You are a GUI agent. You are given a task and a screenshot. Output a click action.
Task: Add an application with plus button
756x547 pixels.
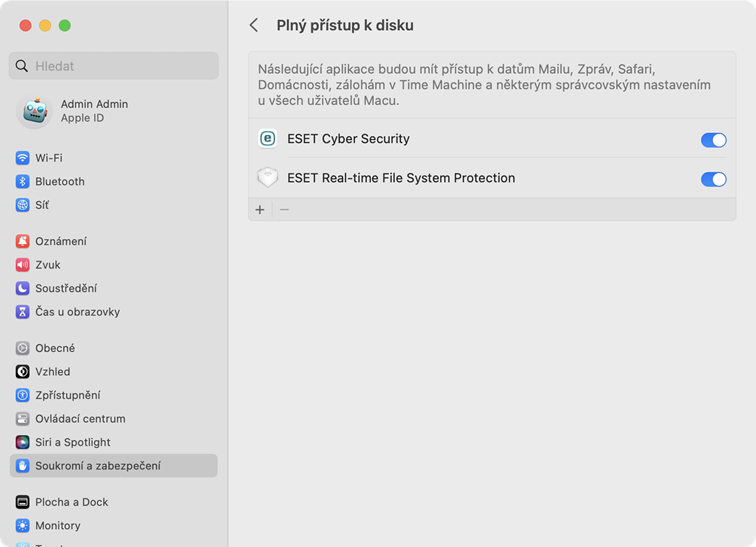[x=260, y=210]
